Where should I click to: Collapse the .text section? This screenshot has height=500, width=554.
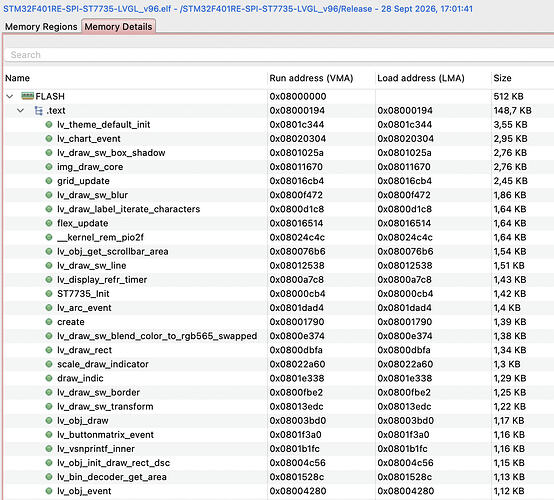click(x=20, y=110)
